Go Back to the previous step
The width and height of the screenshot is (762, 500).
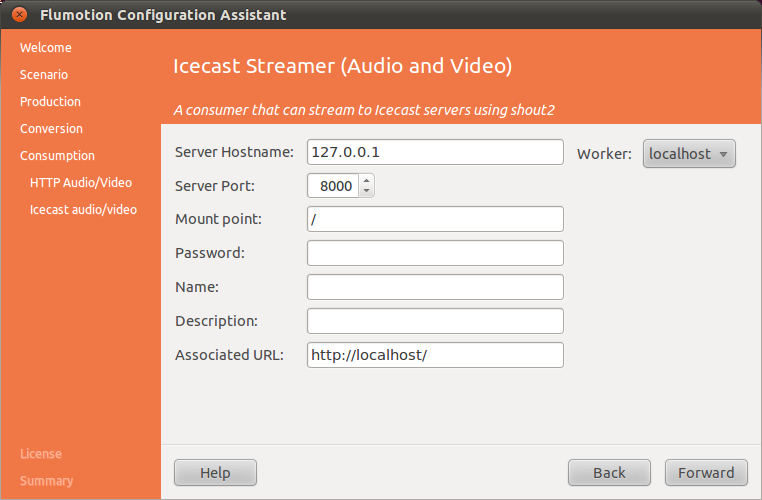point(609,473)
